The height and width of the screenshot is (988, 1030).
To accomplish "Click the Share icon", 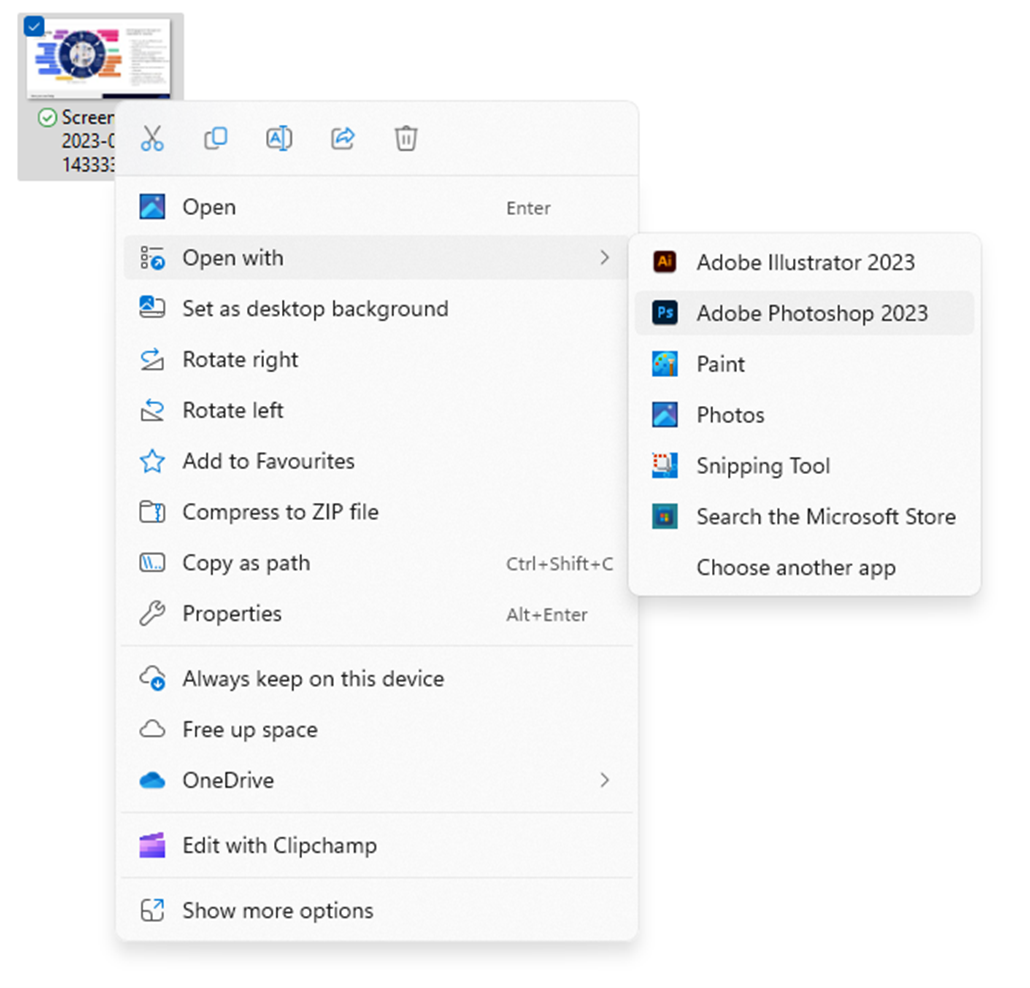I will 343,138.
